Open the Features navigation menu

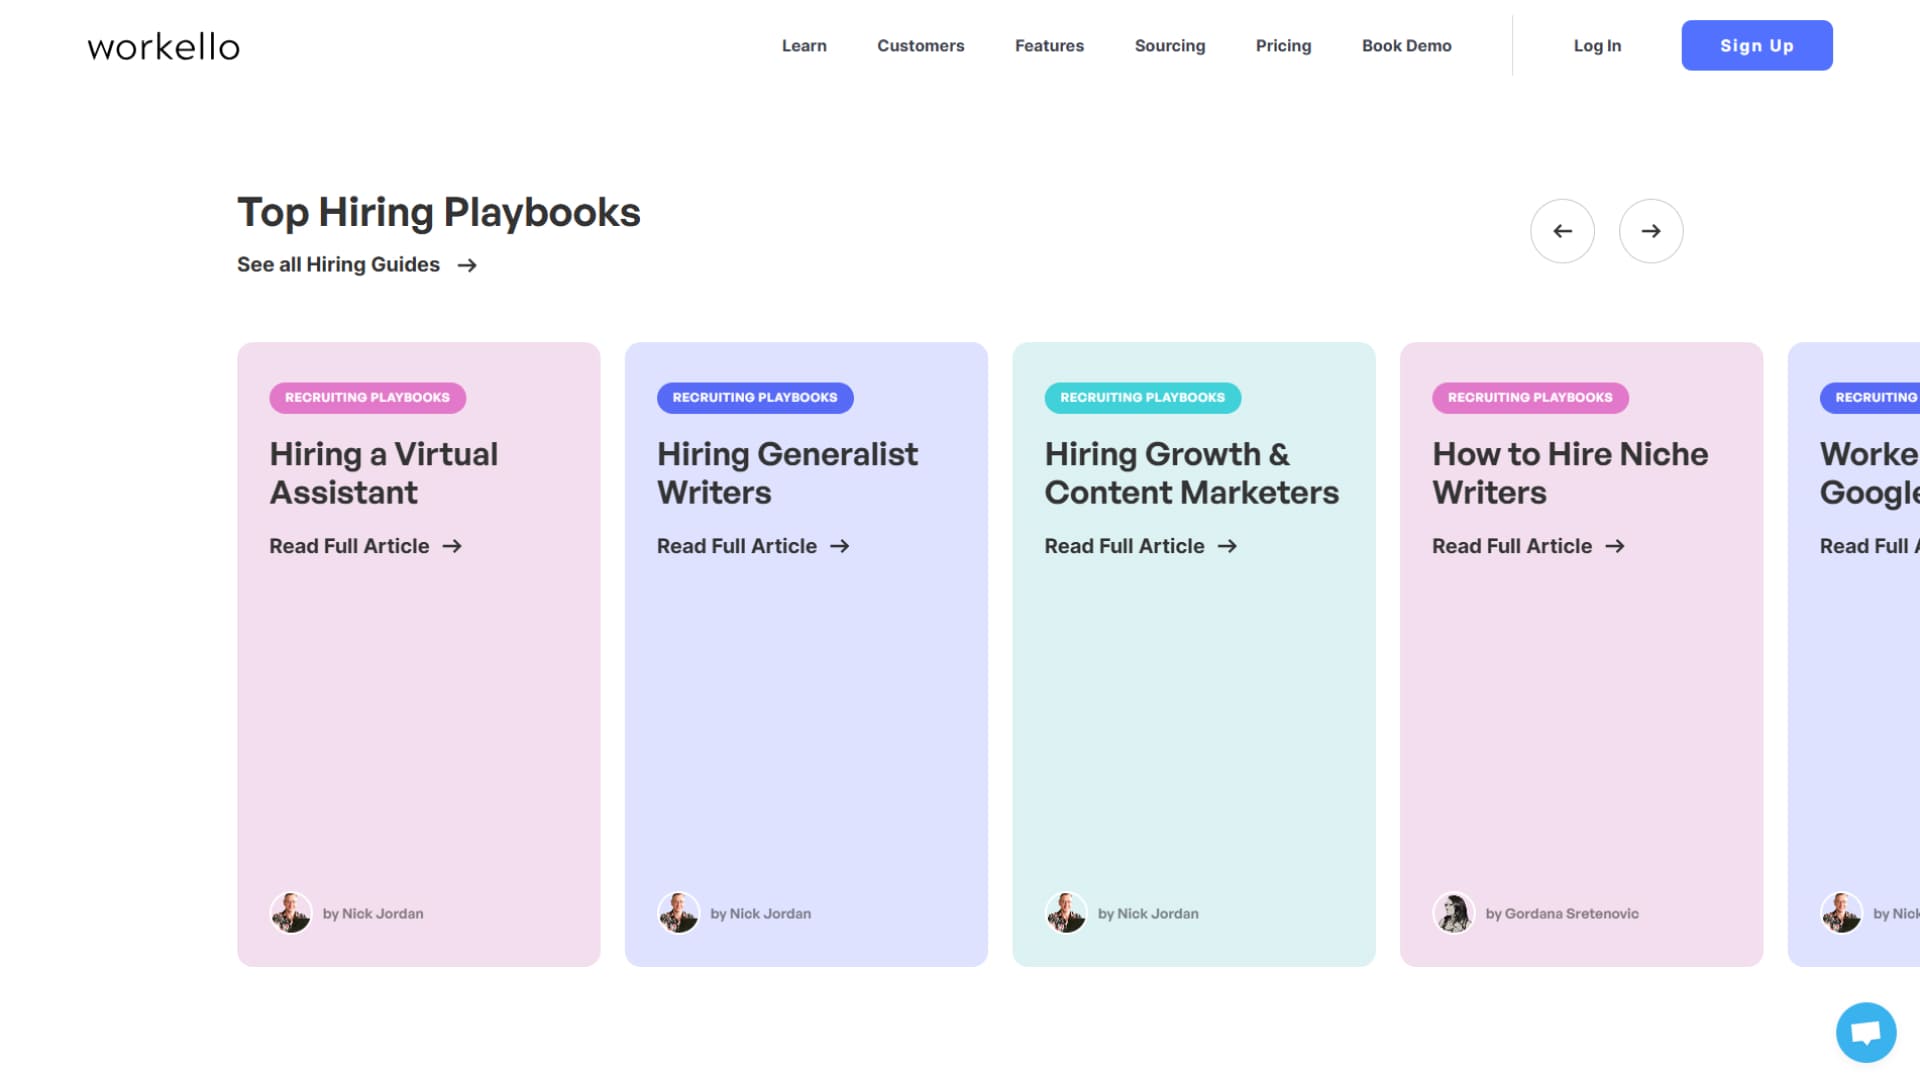(x=1049, y=46)
